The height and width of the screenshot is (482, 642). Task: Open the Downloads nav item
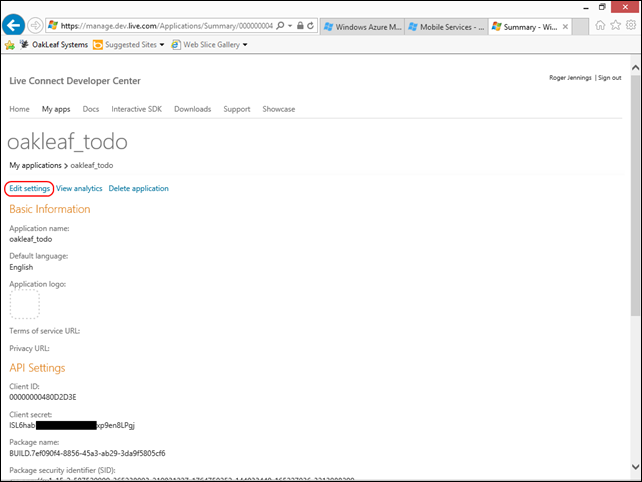[192, 109]
